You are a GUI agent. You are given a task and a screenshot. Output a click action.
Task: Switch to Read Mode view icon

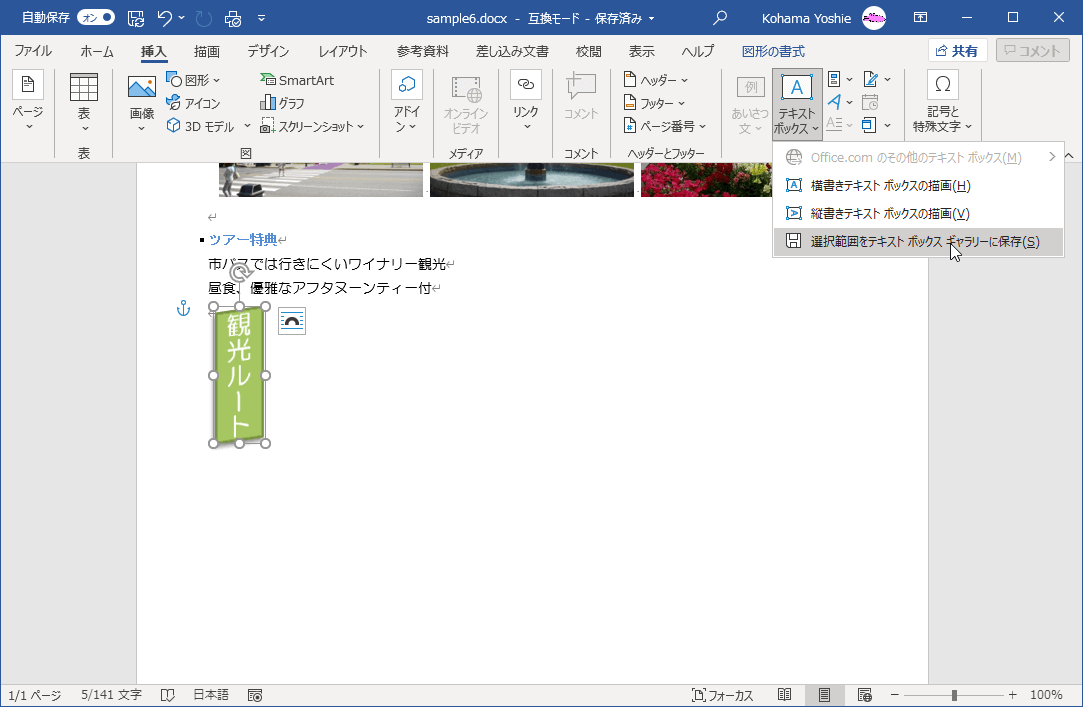[785, 695]
